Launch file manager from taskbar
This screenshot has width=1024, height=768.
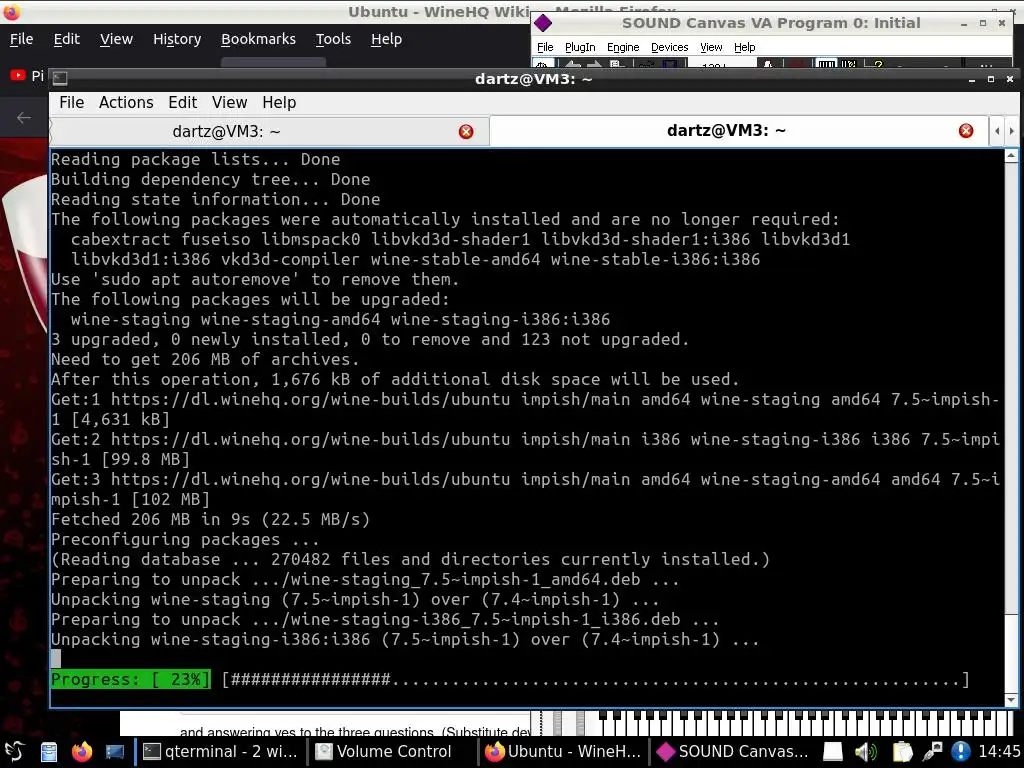point(49,752)
